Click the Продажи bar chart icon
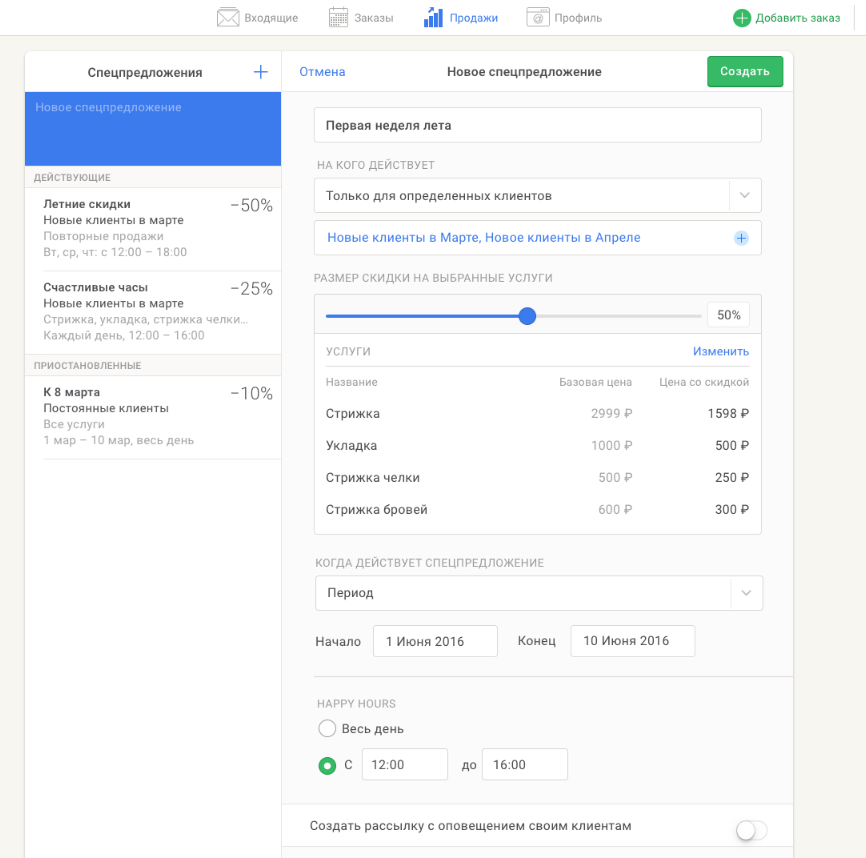This screenshot has width=866, height=858. (x=433, y=18)
